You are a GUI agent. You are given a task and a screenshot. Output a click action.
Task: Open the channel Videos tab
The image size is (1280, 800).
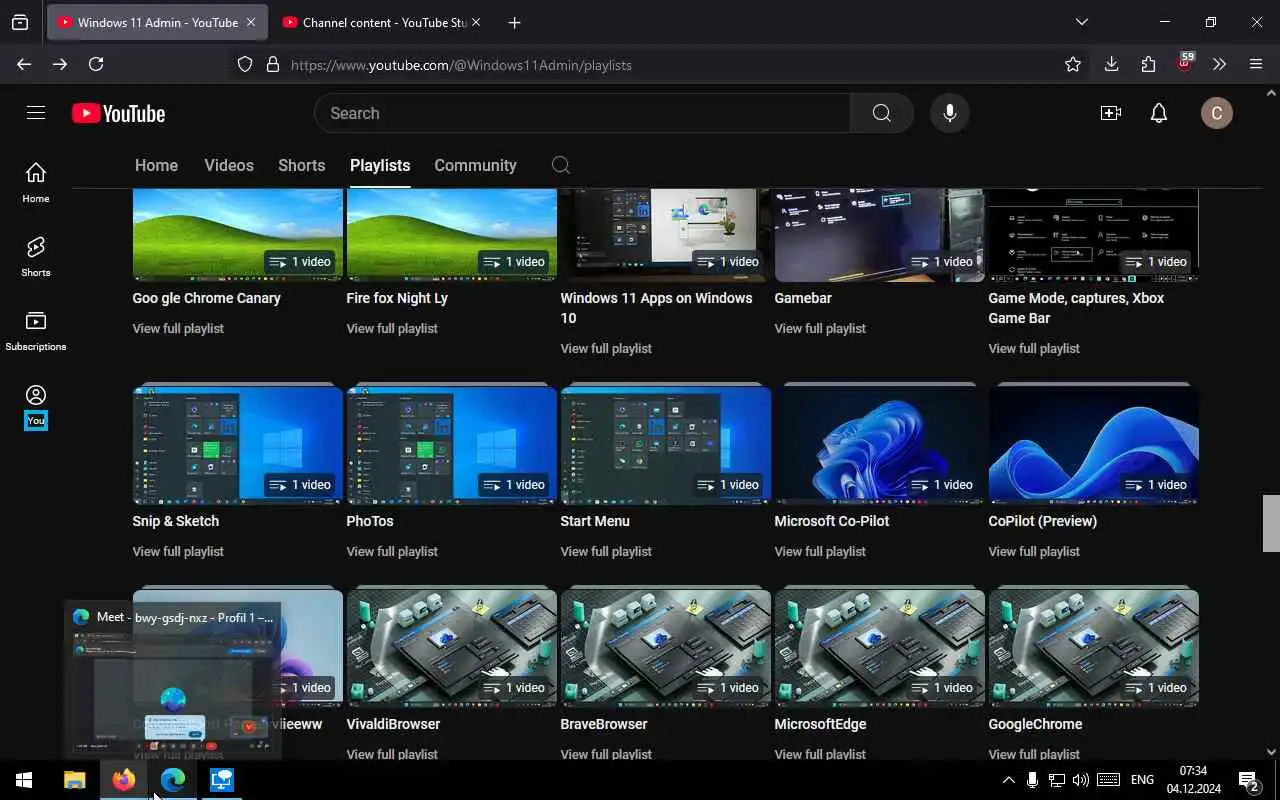point(229,165)
